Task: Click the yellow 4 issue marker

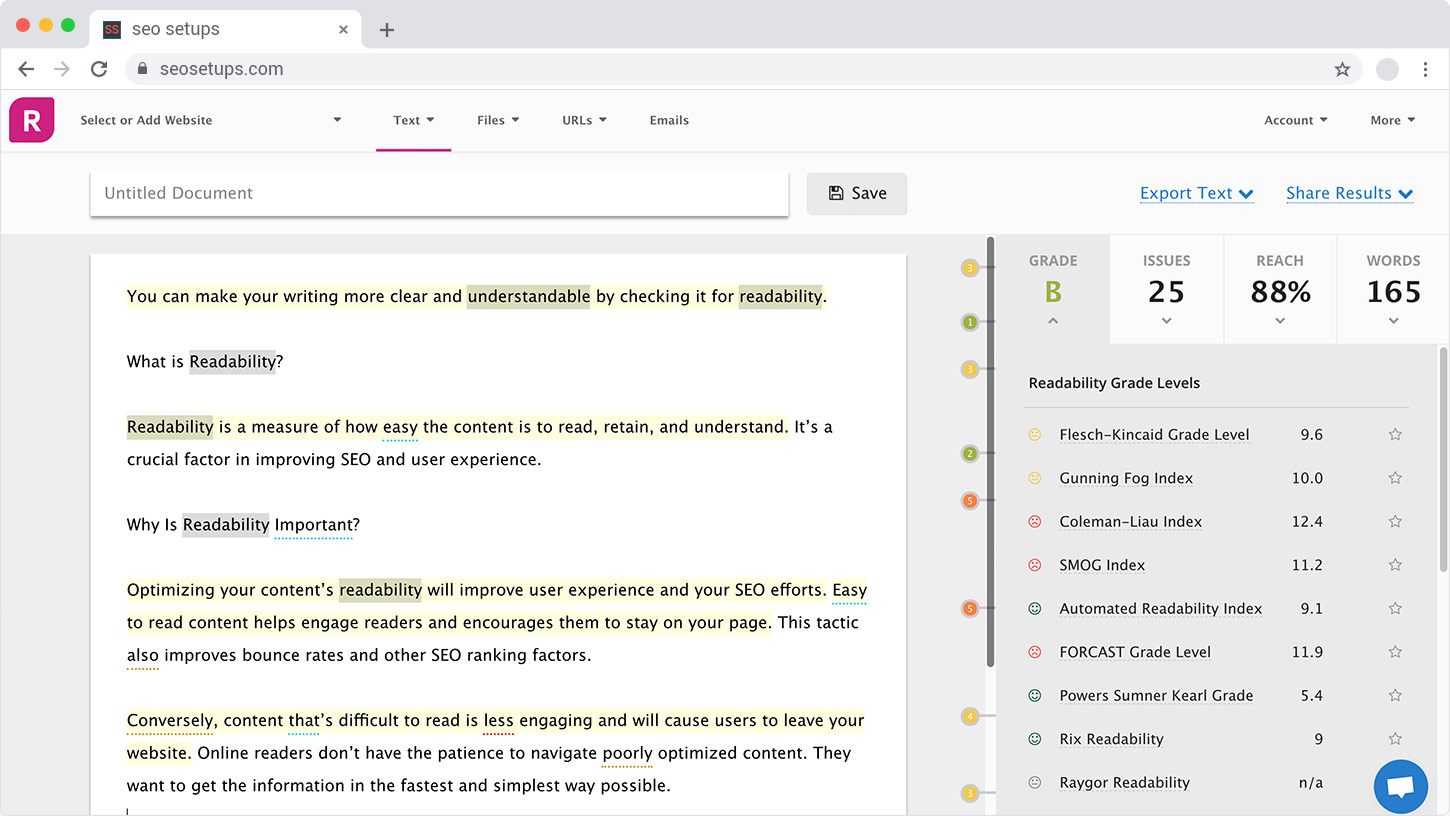Action: pyautogui.click(x=969, y=716)
